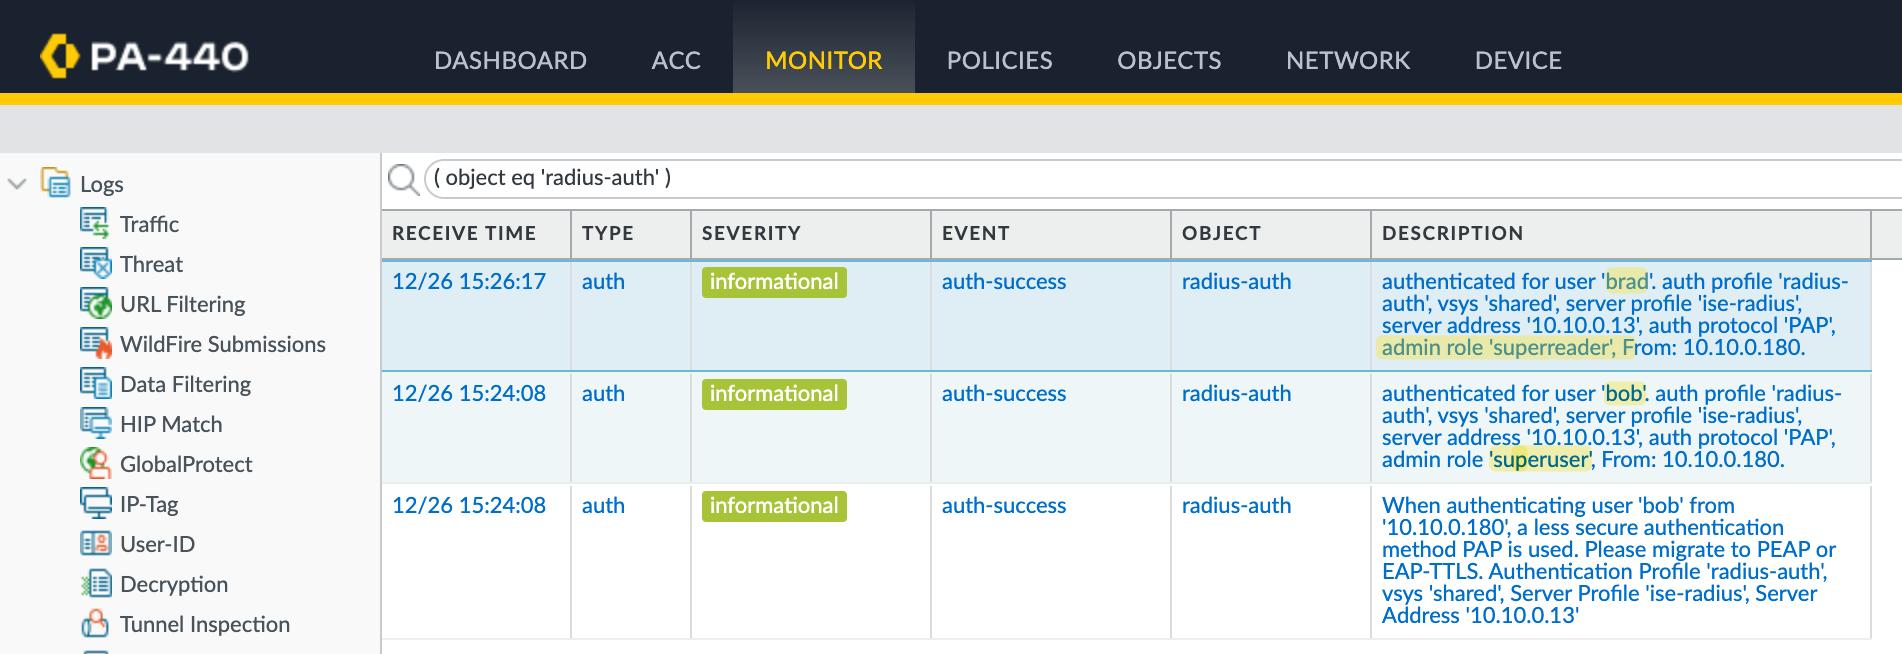
Task: Sort by the SEVERITY column header
Action: click(x=750, y=233)
